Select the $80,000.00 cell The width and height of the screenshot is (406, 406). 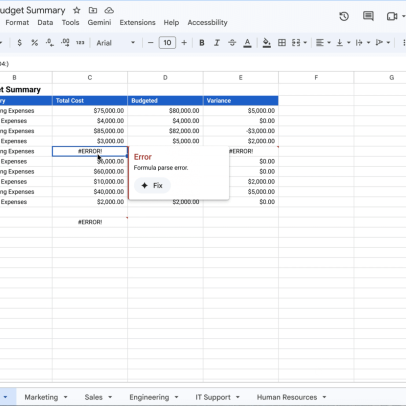coord(165,111)
